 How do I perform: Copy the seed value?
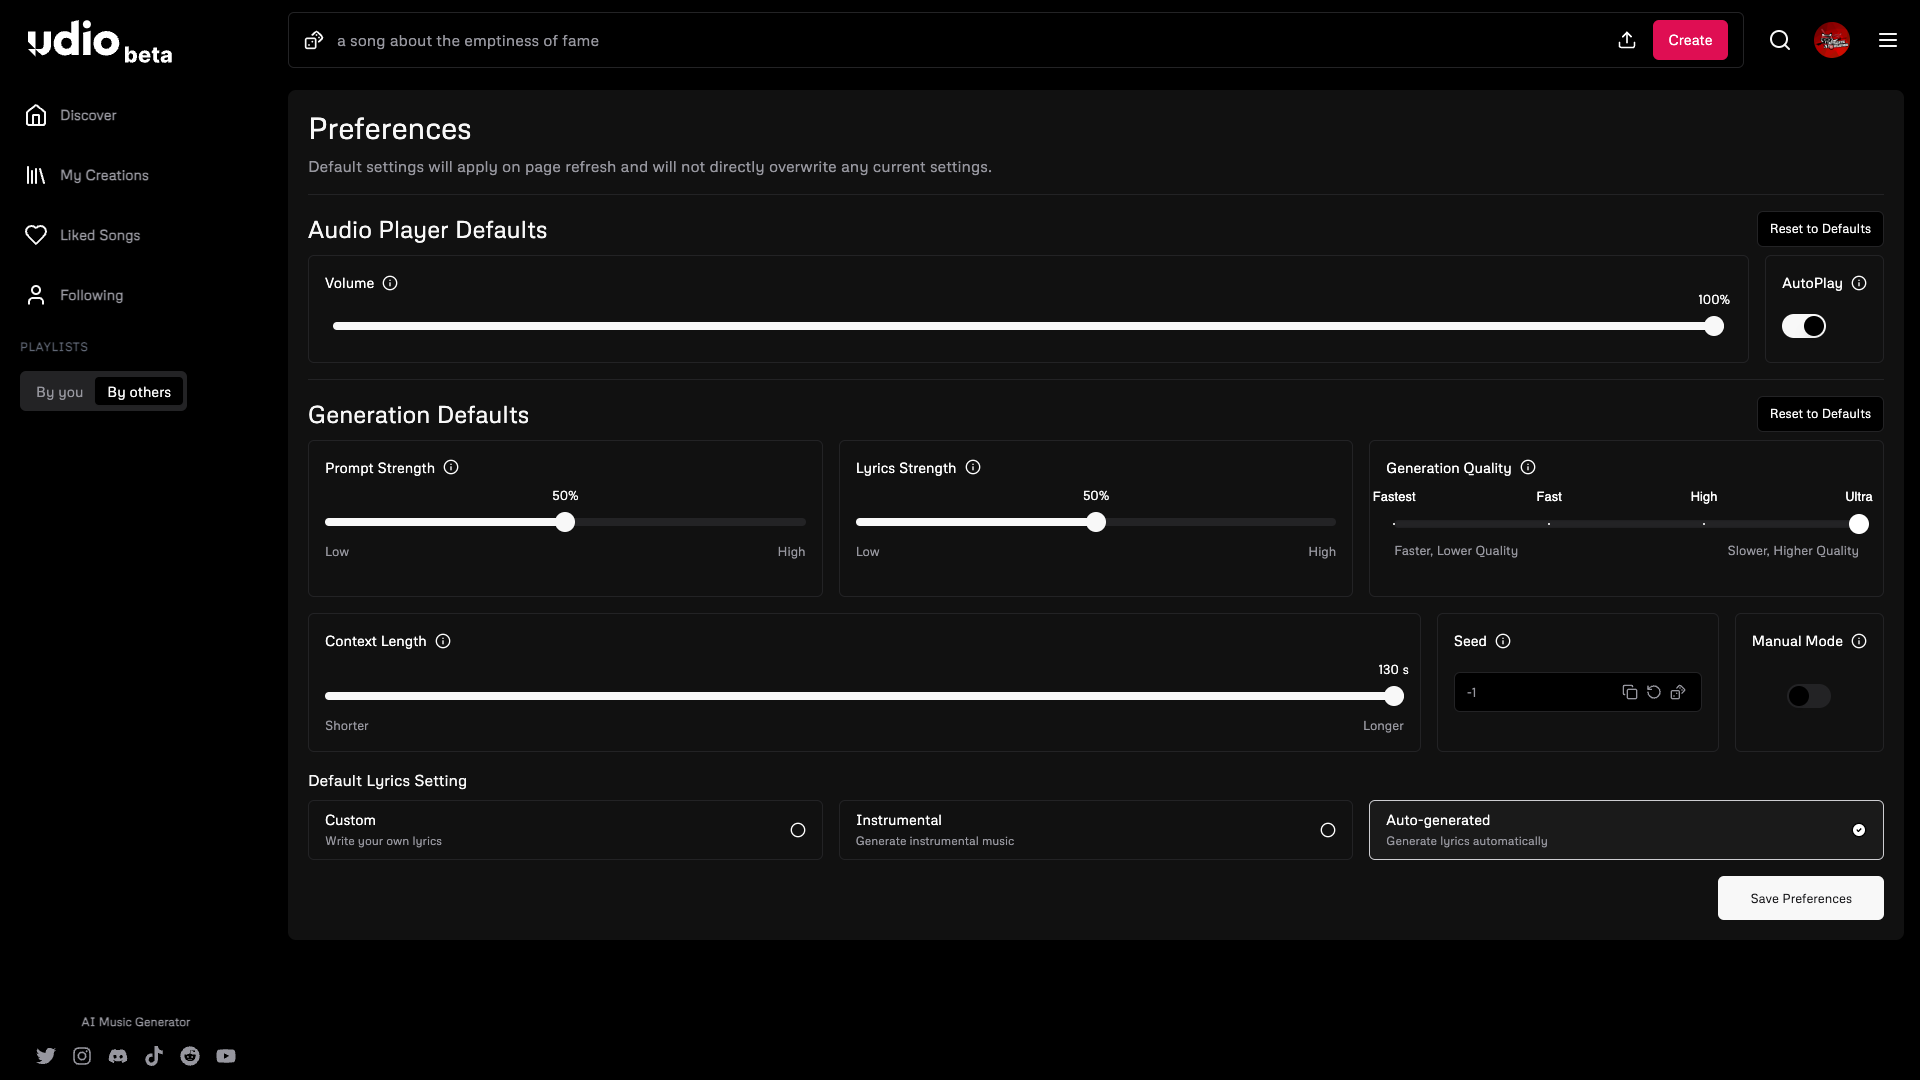tap(1630, 692)
